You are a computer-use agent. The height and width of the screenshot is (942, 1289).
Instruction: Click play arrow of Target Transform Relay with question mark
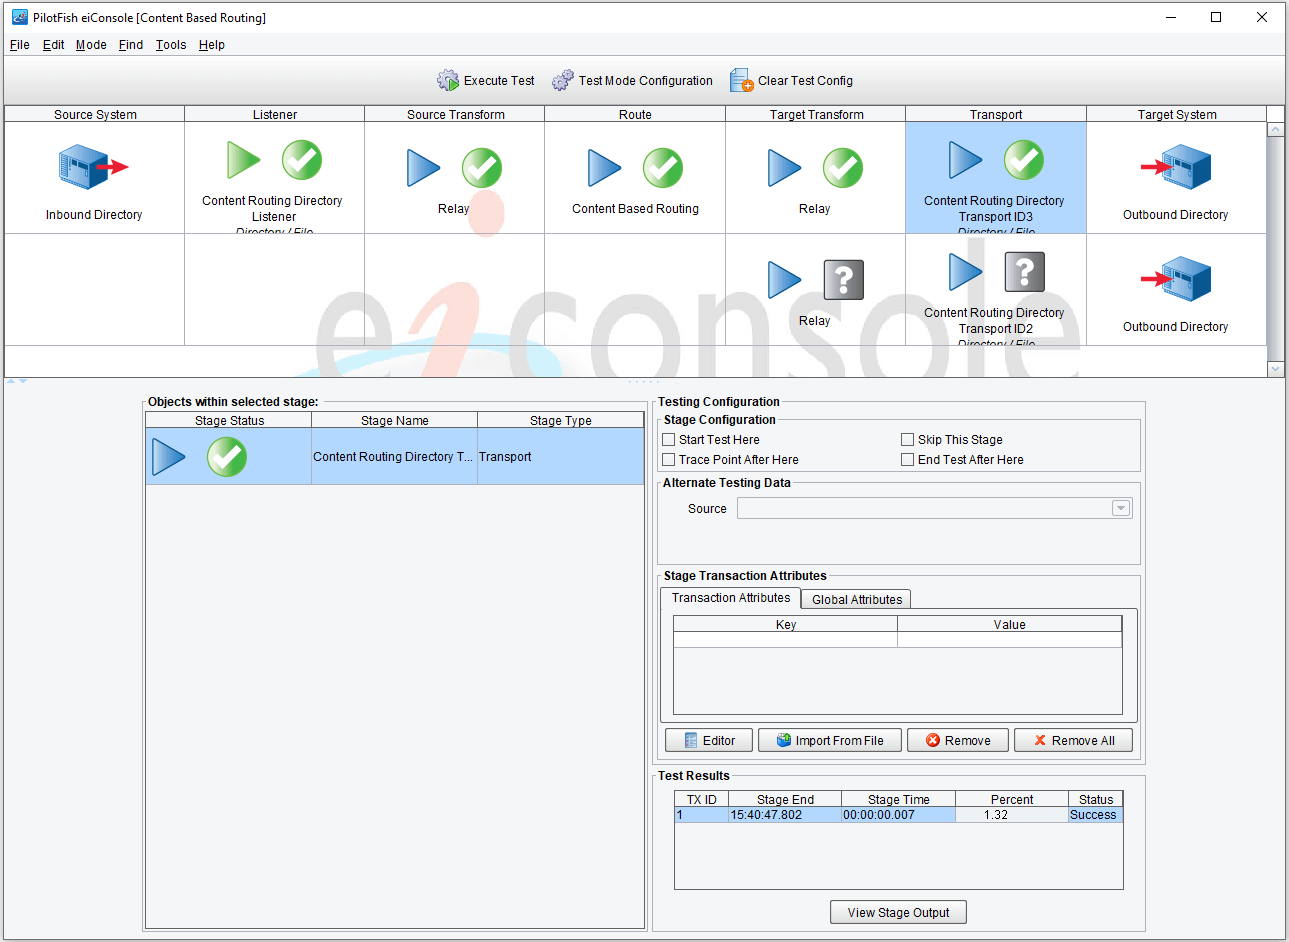click(784, 280)
